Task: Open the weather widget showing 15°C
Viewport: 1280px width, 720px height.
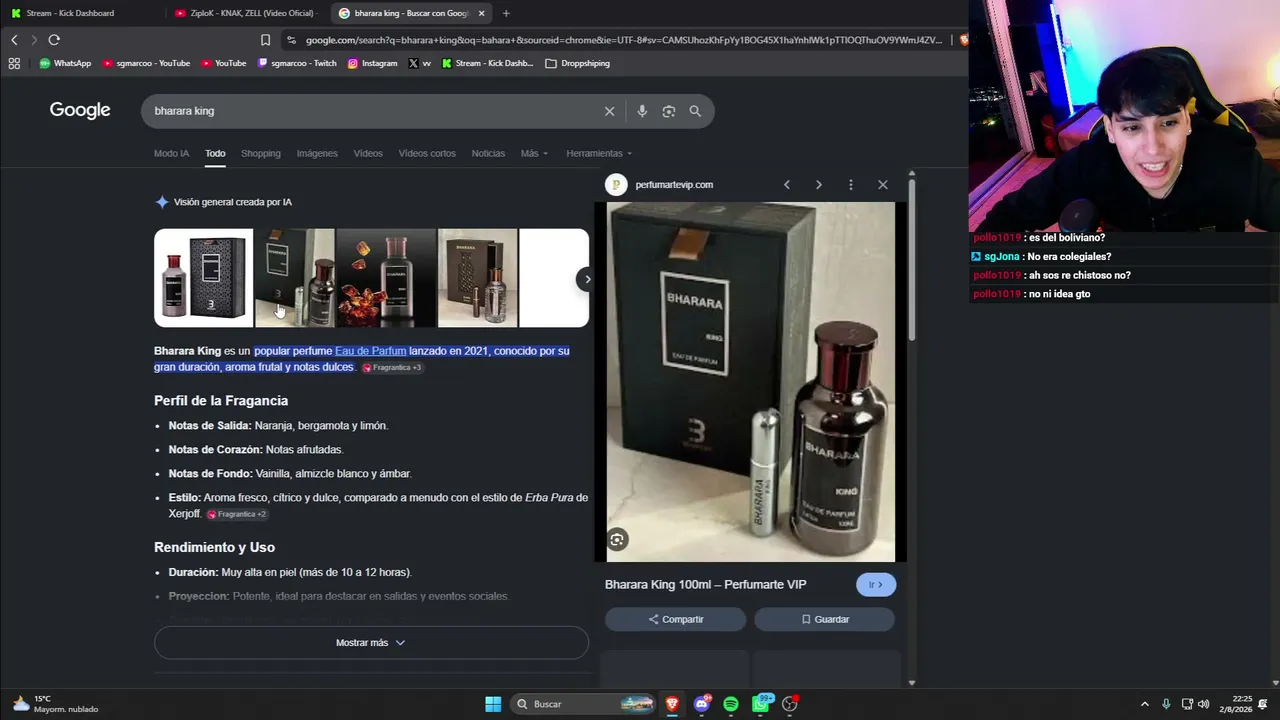Action: pyautogui.click(x=56, y=704)
